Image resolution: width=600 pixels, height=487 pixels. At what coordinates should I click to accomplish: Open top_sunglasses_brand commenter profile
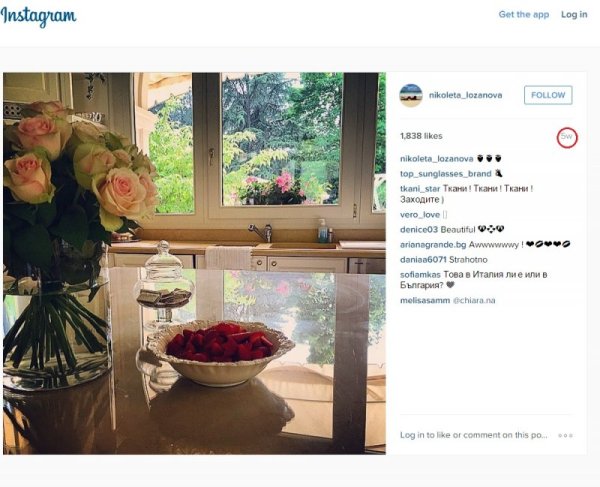pos(445,174)
